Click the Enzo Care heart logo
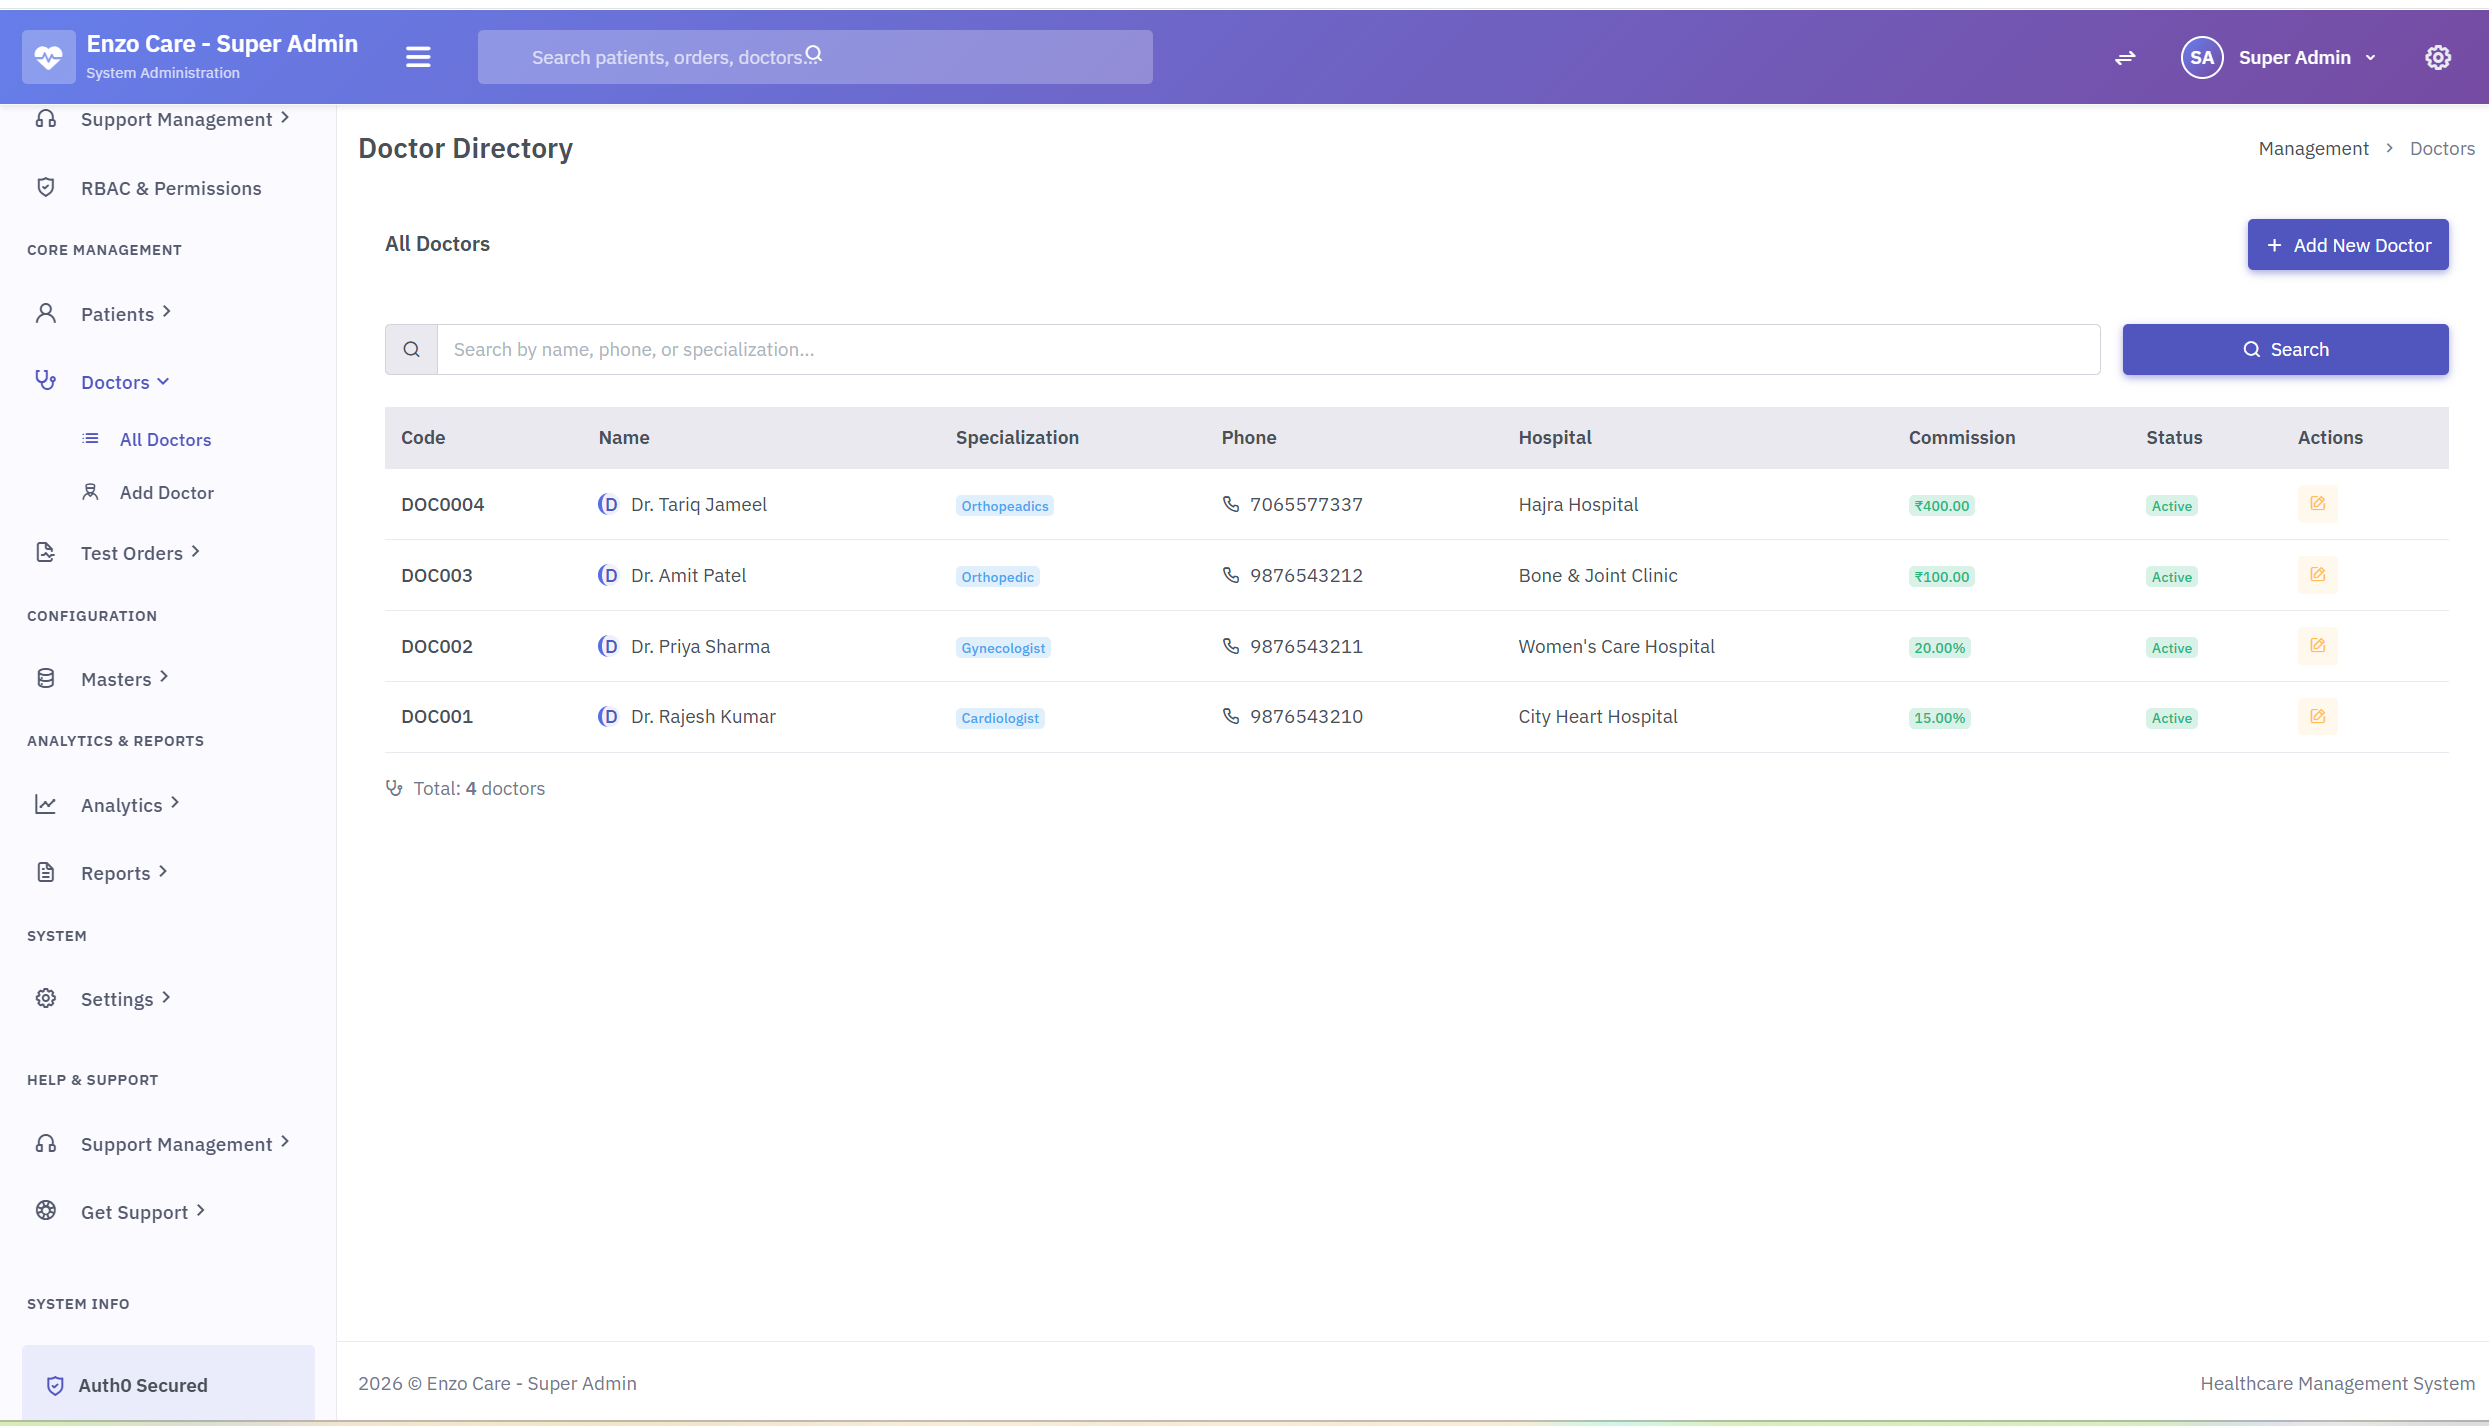This screenshot has width=2489, height=1426. (x=48, y=57)
